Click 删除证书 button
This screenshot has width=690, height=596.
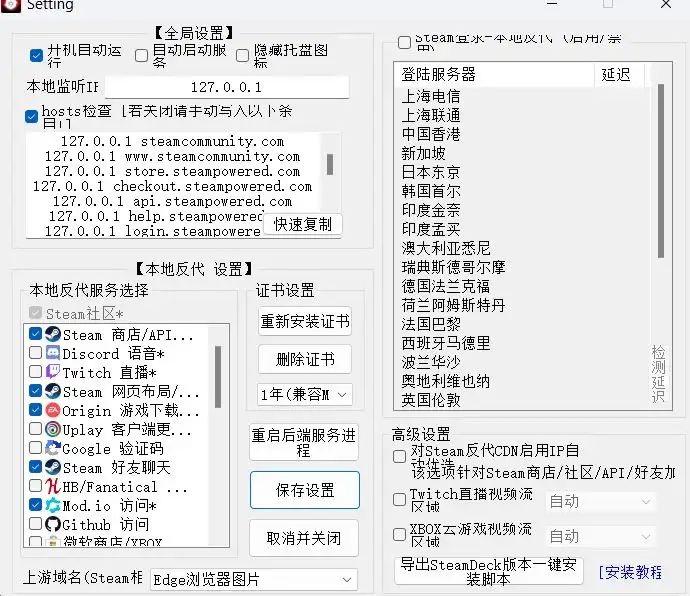(305, 359)
